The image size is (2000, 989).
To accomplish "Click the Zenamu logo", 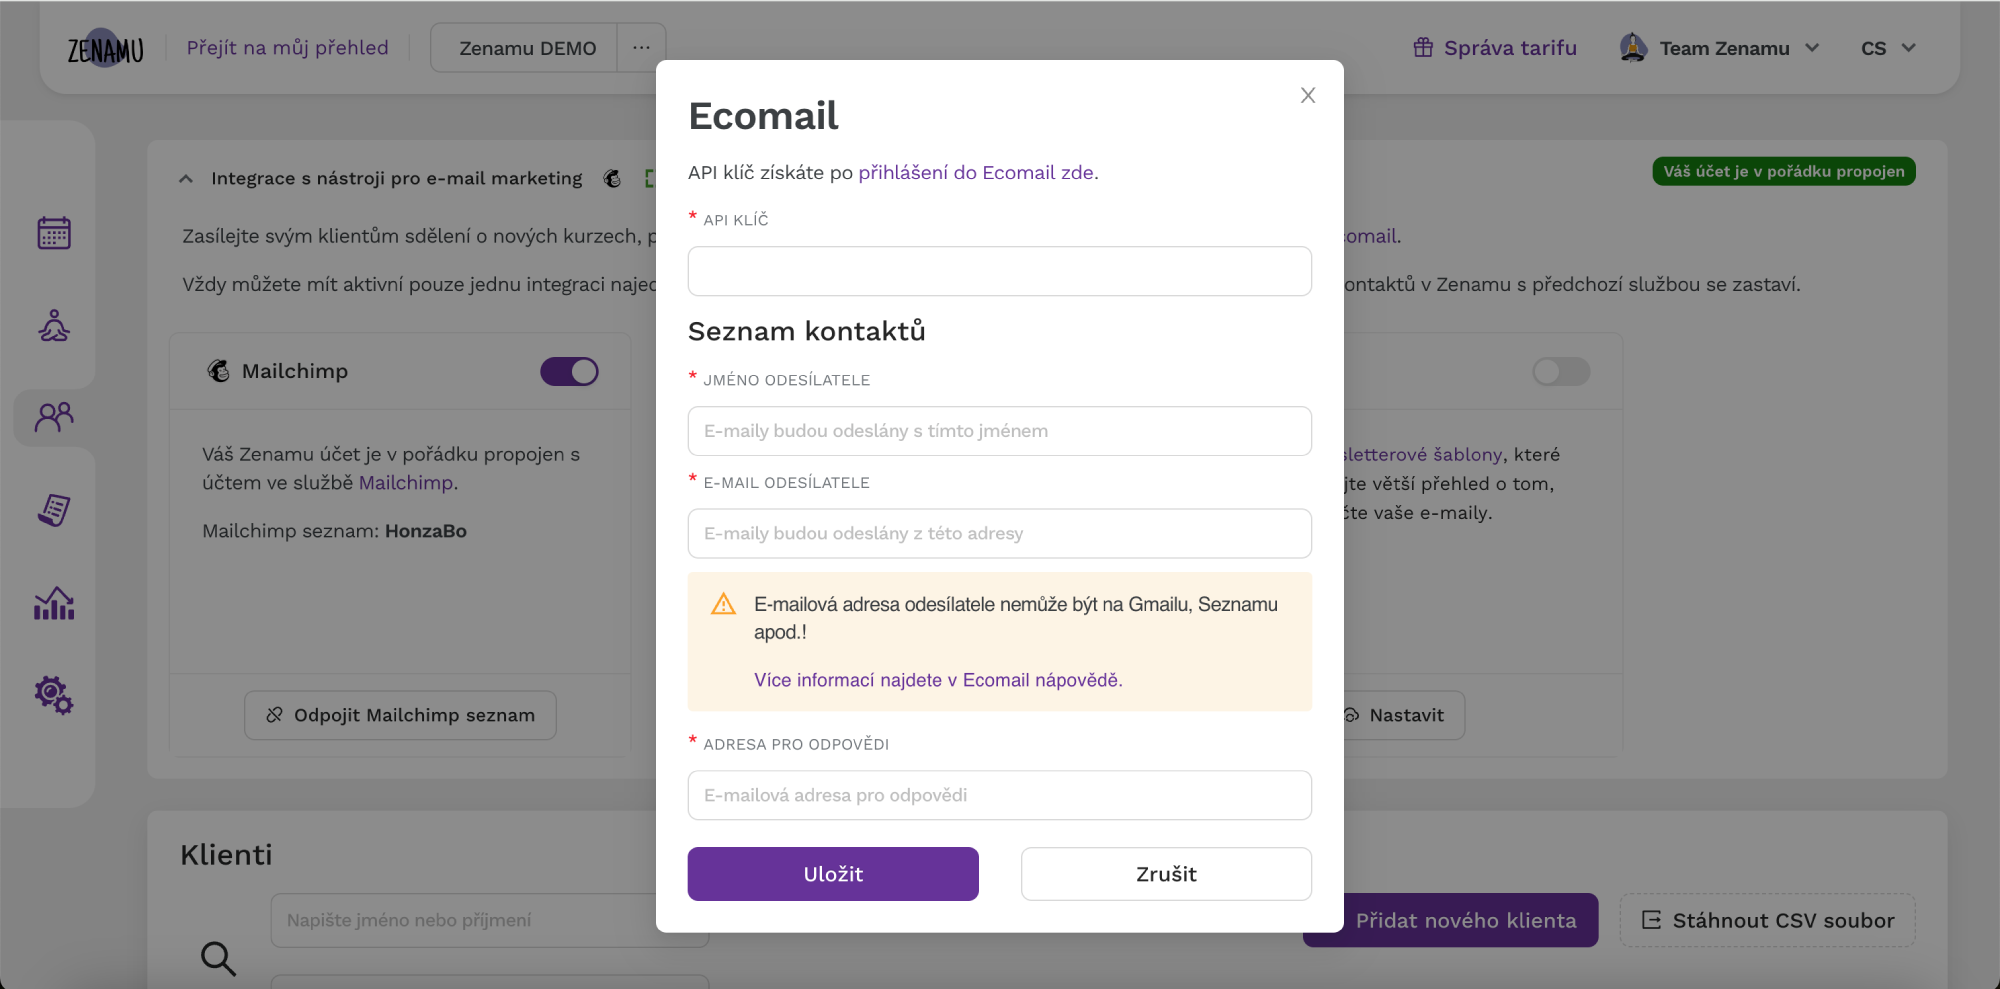I will tap(105, 48).
